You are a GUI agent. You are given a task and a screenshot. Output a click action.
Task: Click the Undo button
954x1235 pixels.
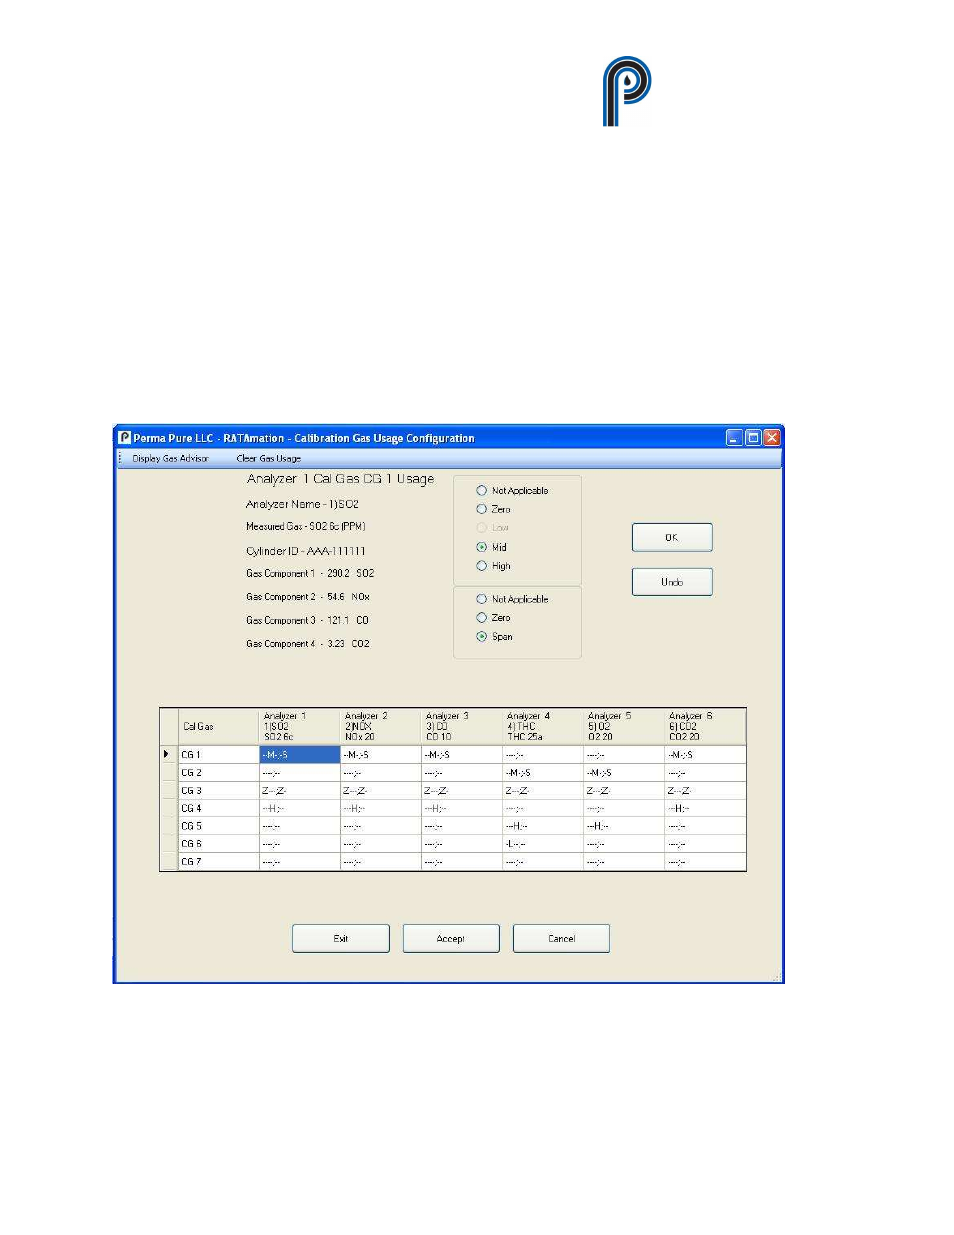tap(672, 582)
